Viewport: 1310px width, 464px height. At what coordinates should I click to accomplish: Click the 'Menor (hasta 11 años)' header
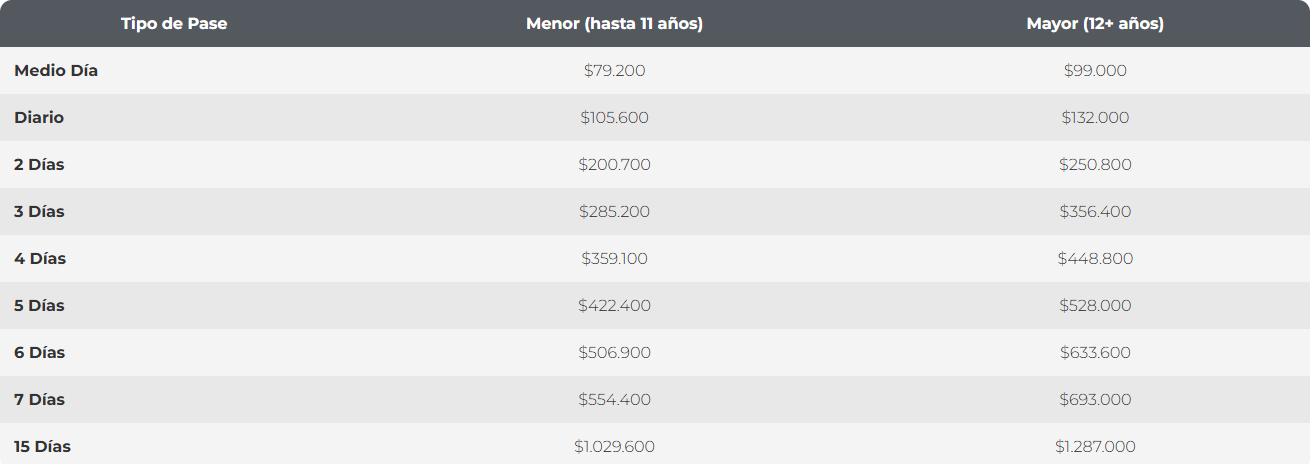(x=614, y=24)
